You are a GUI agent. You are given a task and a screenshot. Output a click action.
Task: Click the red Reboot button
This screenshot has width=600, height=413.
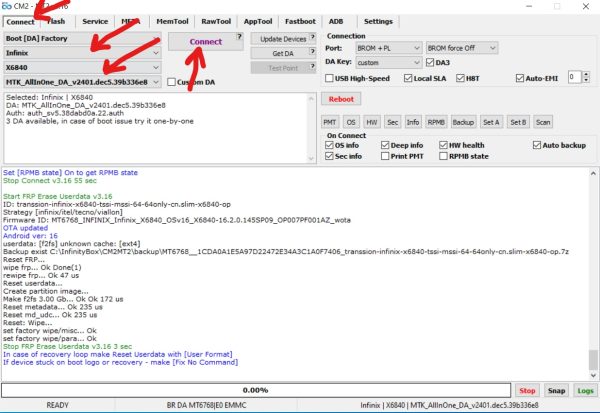point(341,99)
